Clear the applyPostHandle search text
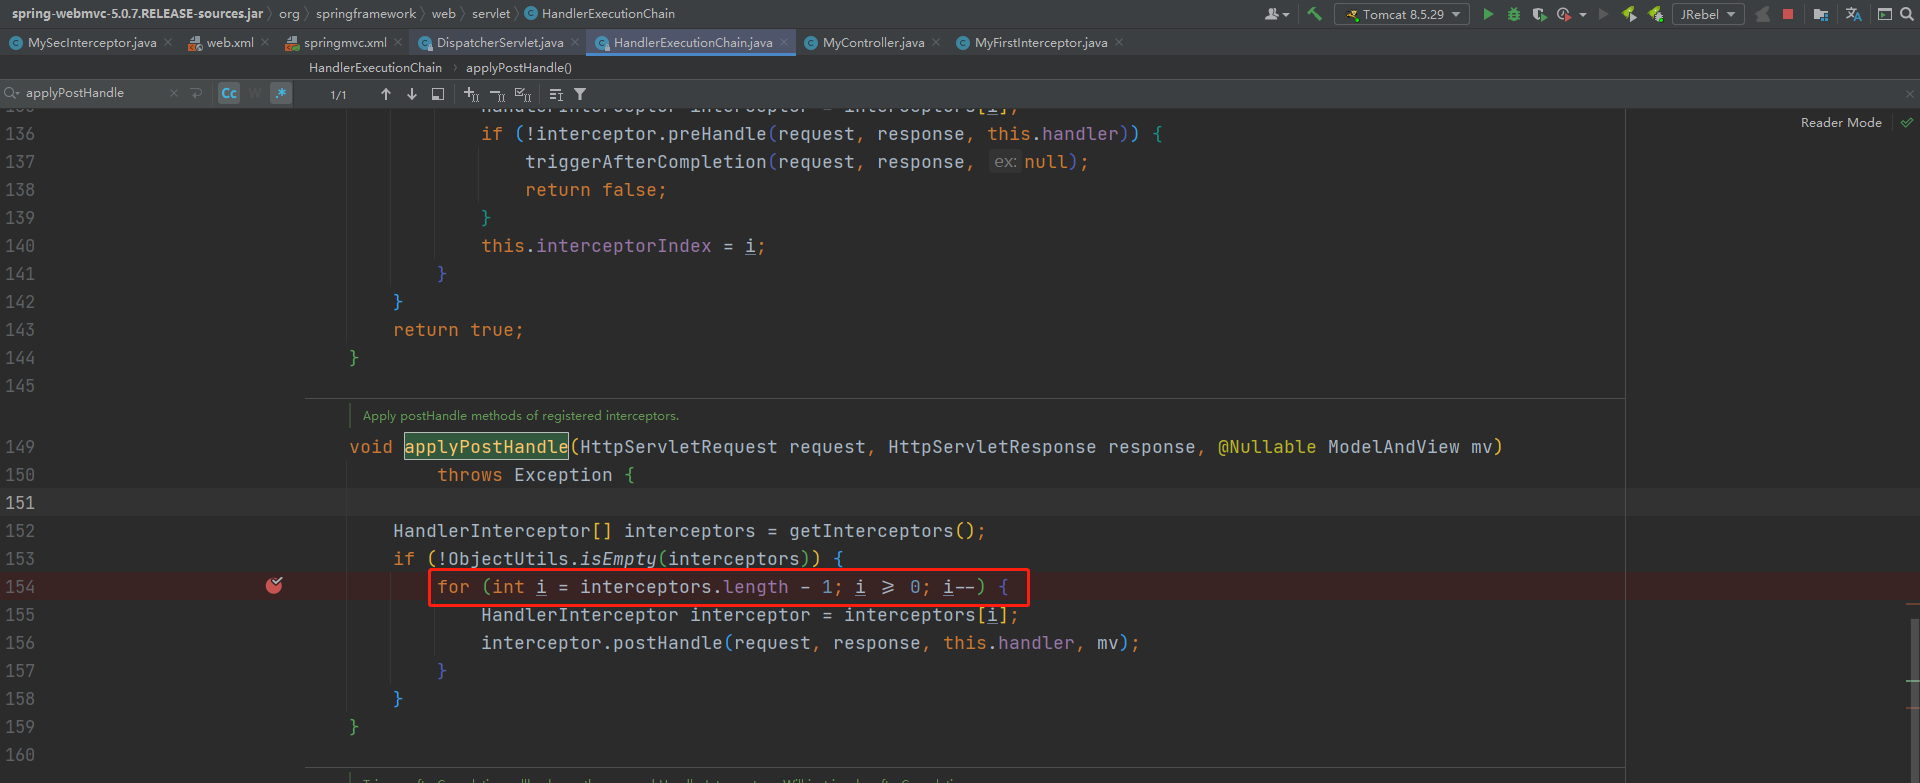 pos(174,93)
